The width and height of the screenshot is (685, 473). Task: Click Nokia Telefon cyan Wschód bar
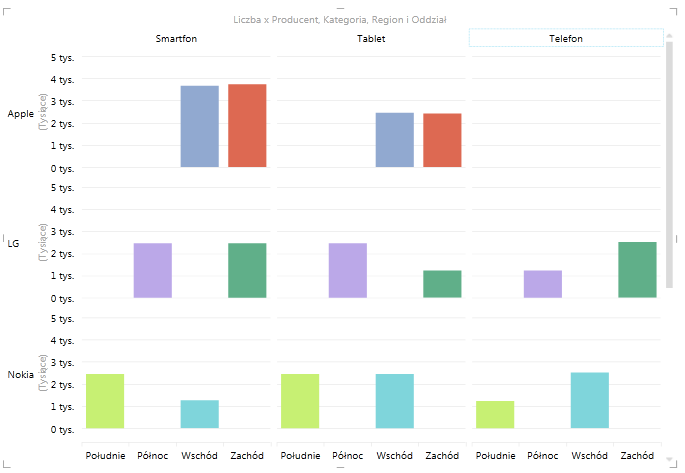pos(589,400)
